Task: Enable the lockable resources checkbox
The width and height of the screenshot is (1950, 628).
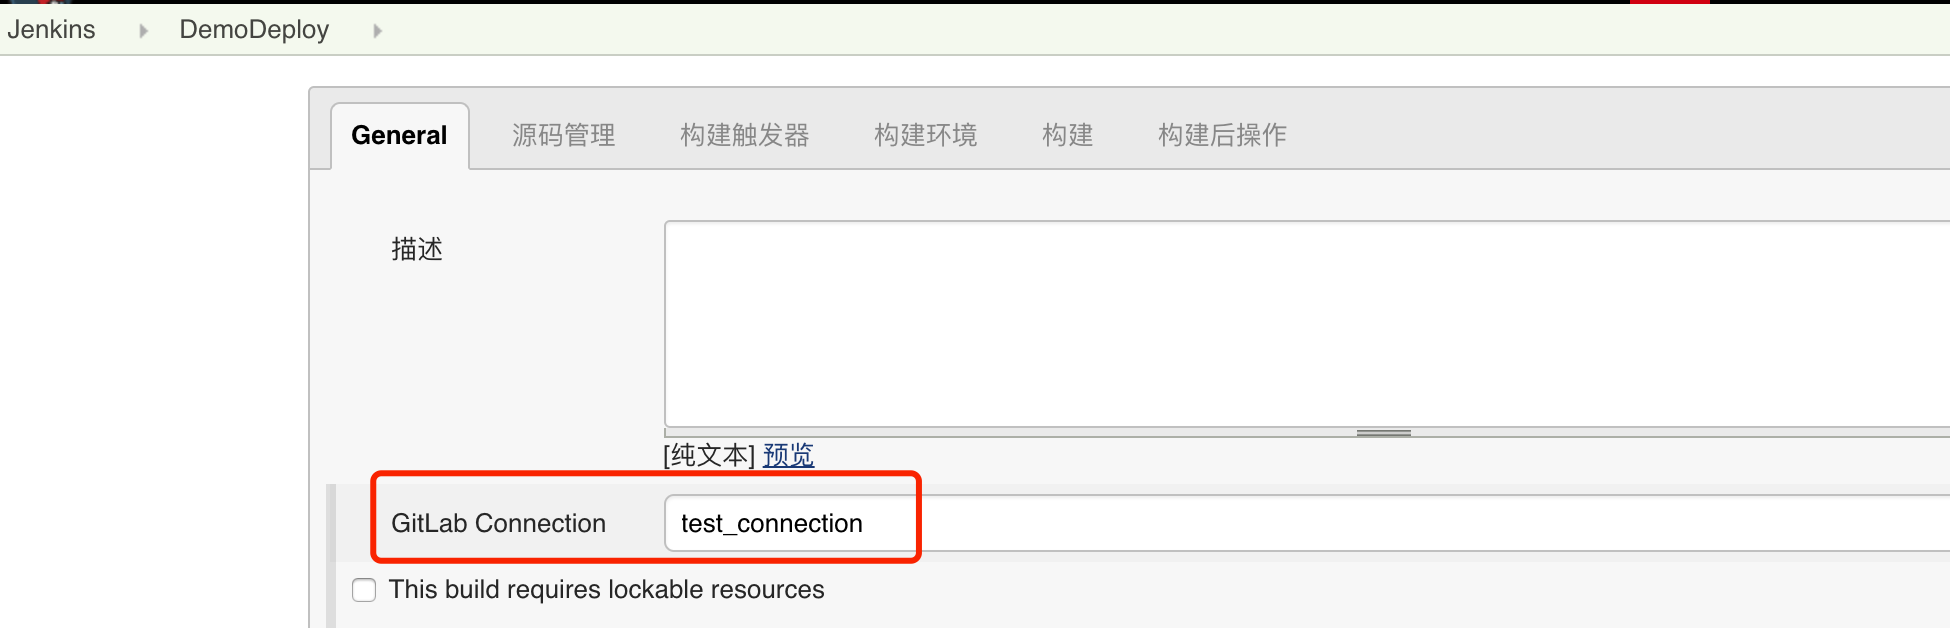Action: [364, 590]
